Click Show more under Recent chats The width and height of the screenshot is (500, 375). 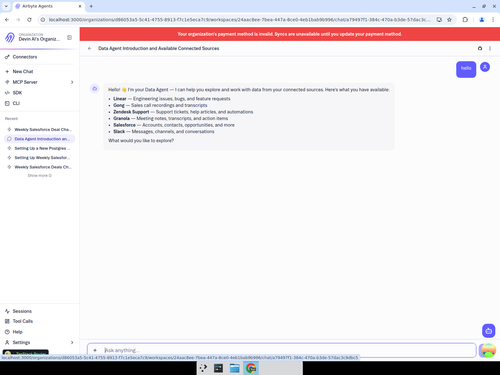click(39, 176)
